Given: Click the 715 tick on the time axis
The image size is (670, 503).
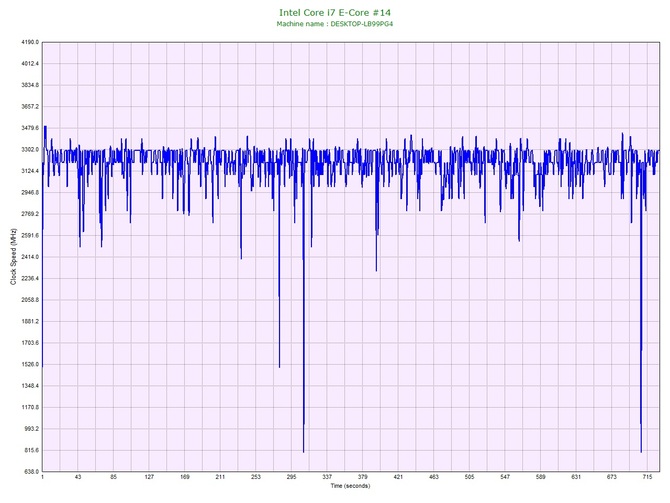Looking at the screenshot, I should click(647, 478).
